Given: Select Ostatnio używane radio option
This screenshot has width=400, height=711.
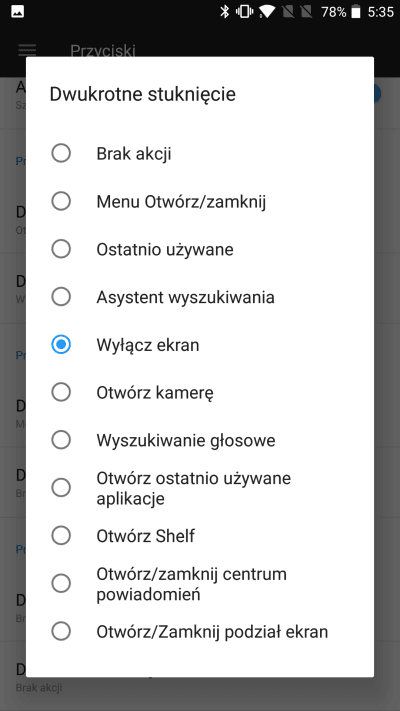Looking at the screenshot, I should pos(61,249).
